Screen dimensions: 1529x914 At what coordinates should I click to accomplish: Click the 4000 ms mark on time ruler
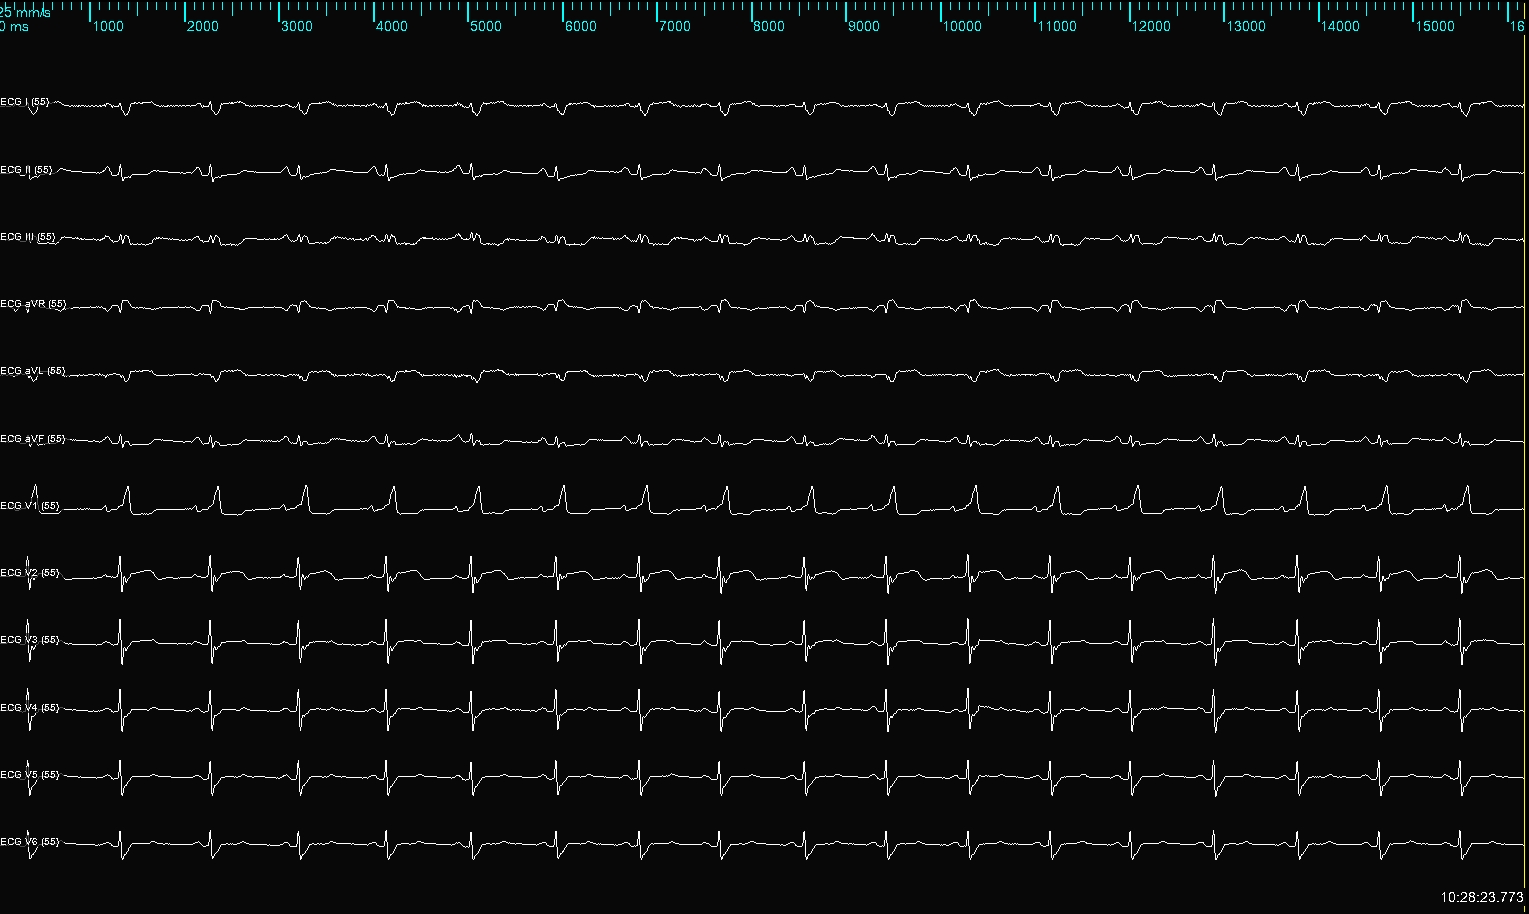point(392,26)
